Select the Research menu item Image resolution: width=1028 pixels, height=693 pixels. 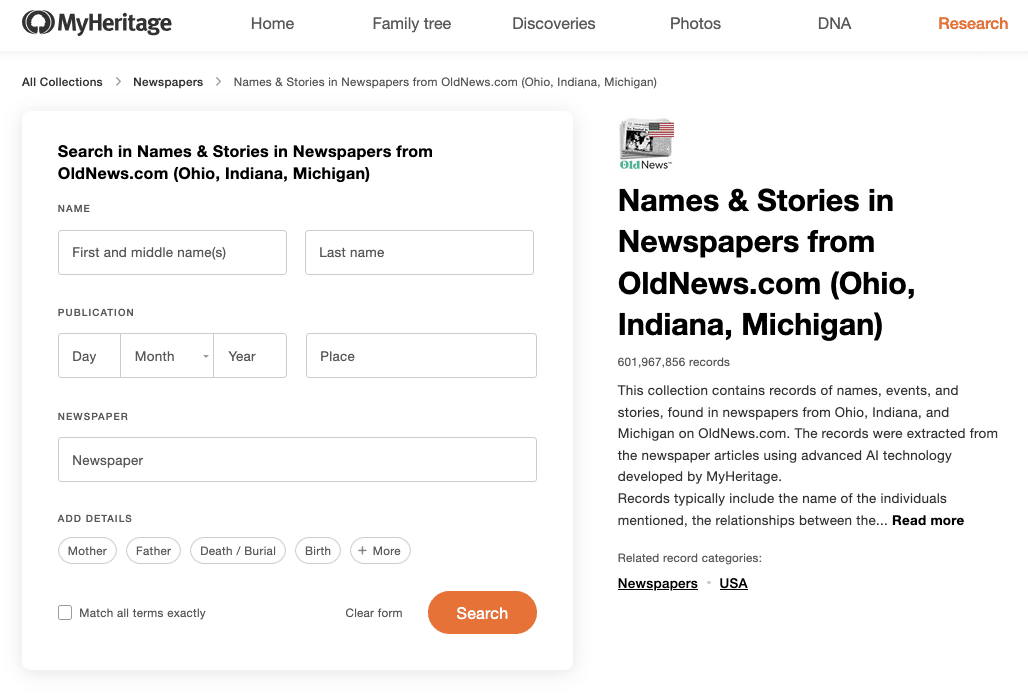tap(972, 23)
